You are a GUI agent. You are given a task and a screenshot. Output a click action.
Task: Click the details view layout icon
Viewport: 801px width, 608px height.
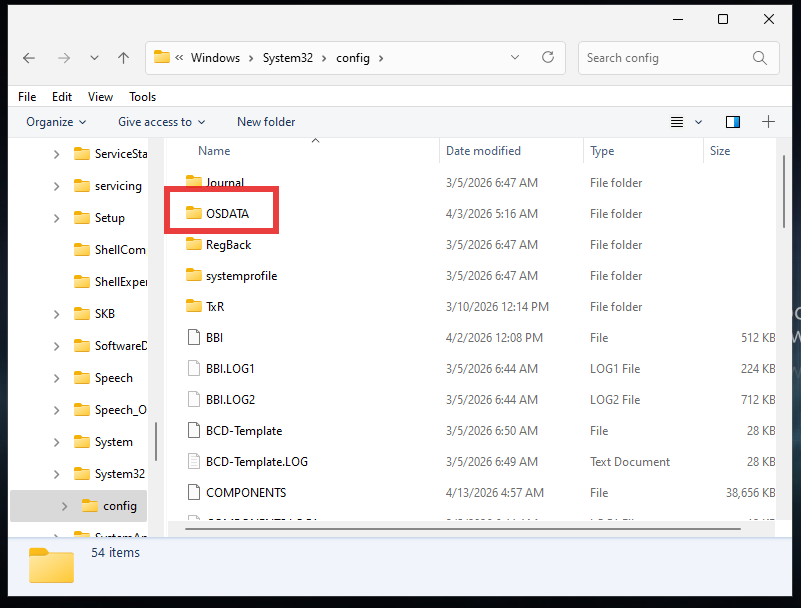(x=677, y=122)
